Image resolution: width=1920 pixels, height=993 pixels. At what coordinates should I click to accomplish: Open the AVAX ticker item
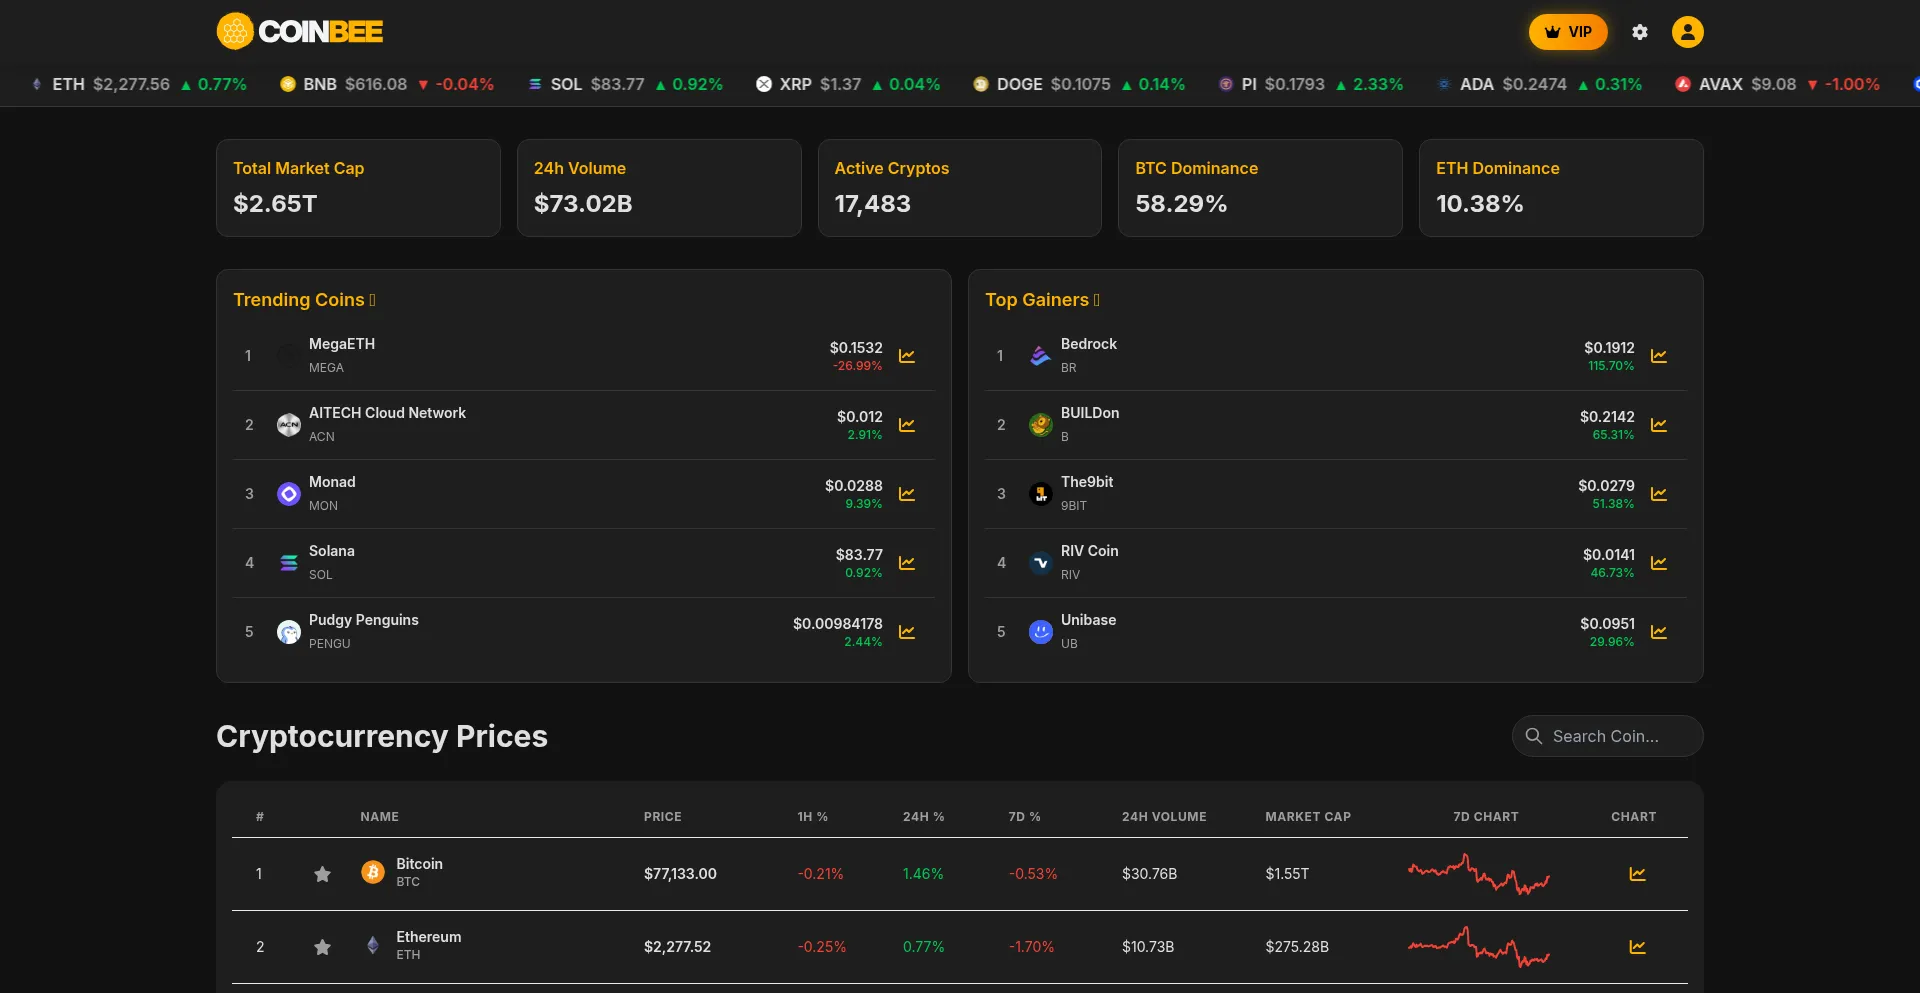pos(1777,84)
